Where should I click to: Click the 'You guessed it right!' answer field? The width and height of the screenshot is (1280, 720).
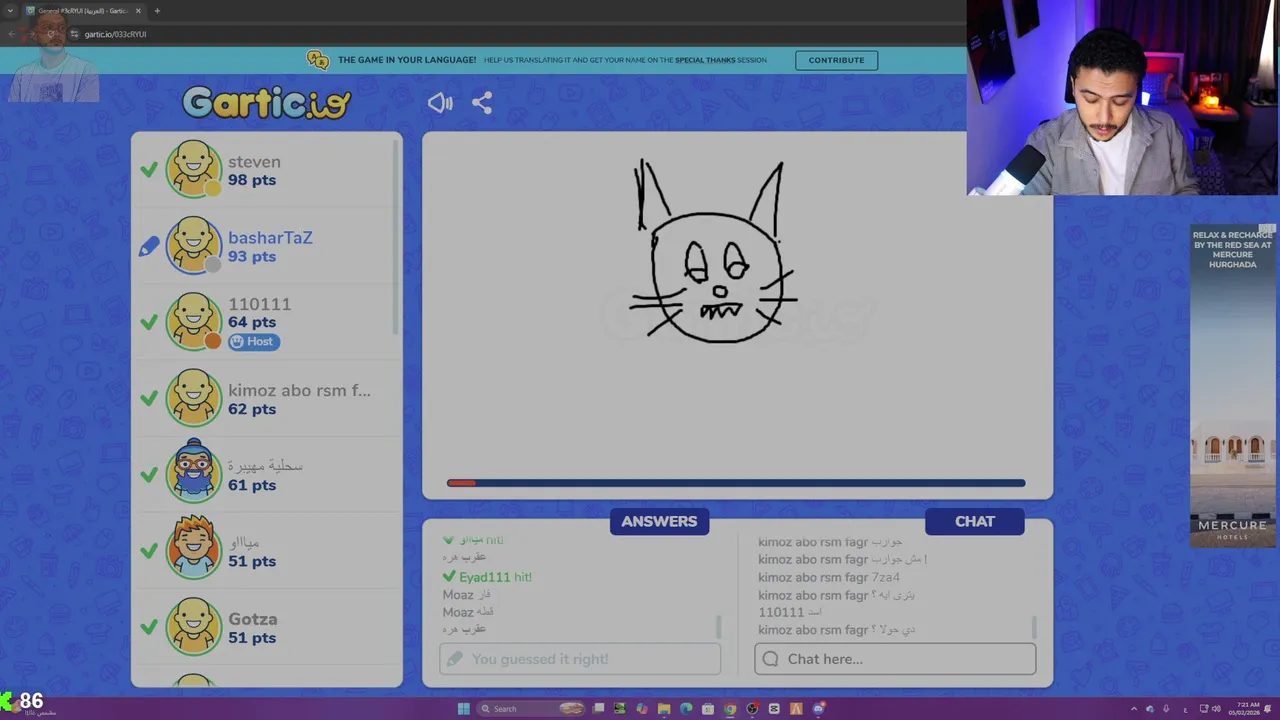pyautogui.click(x=580, y=659)
